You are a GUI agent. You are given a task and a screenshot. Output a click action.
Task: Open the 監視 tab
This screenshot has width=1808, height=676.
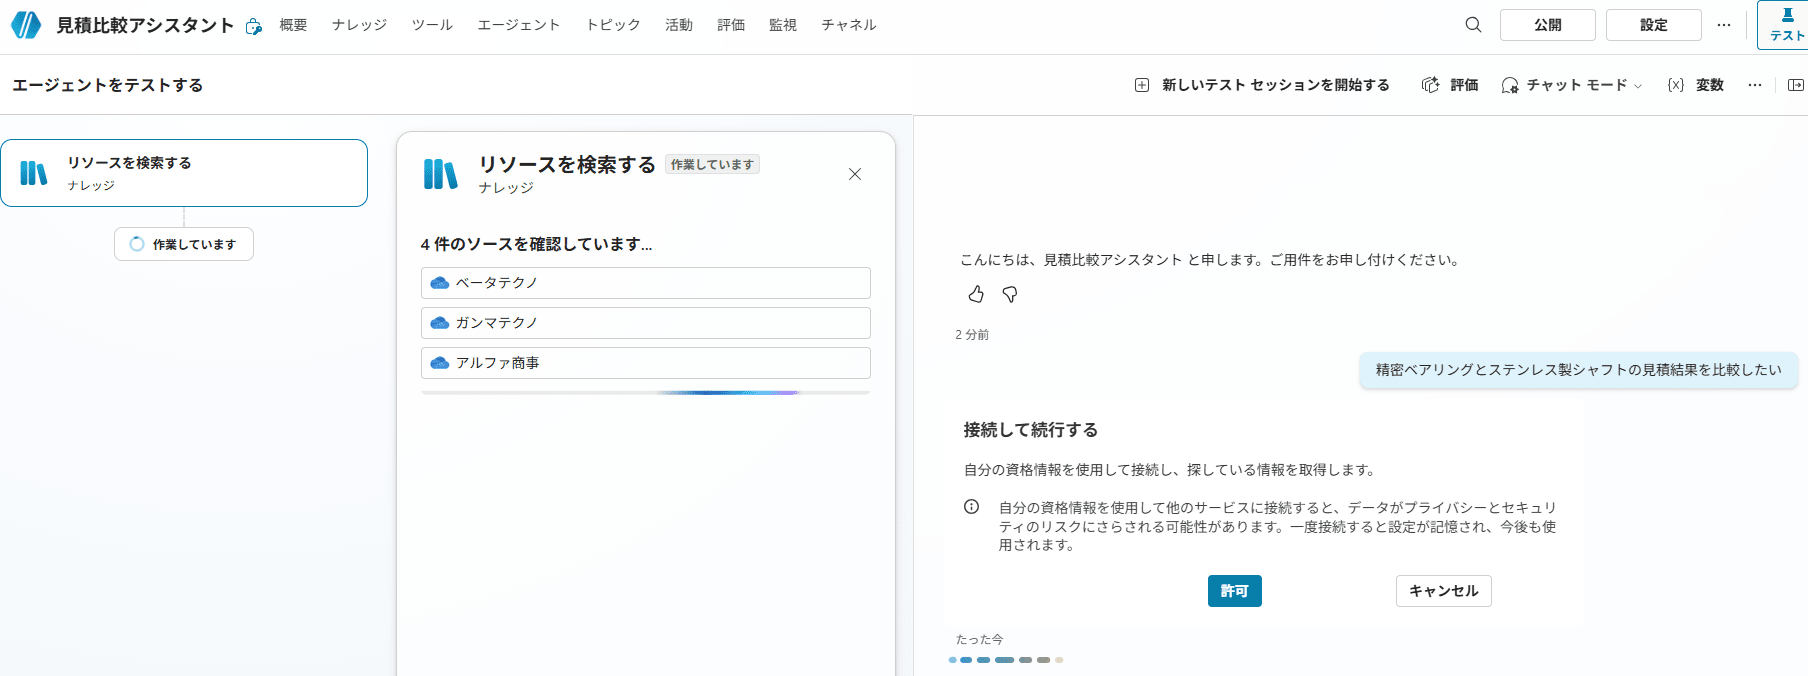click(783, 25)
